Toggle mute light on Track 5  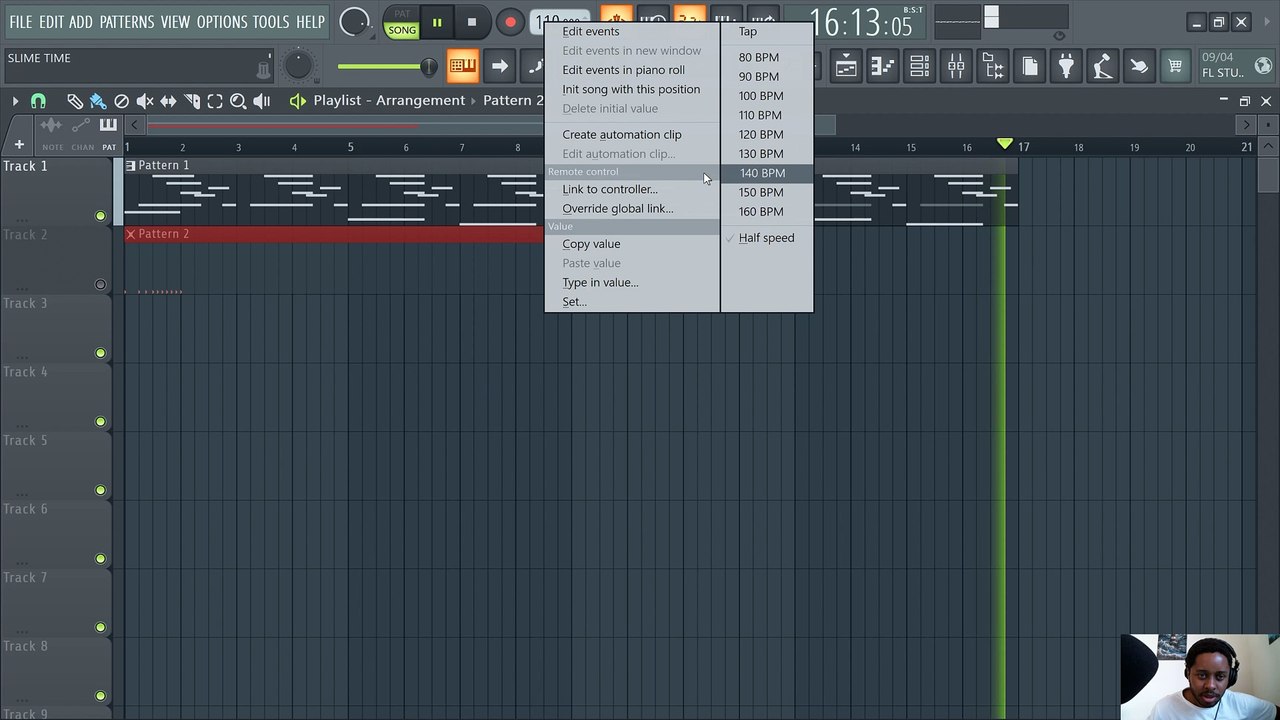100,490
